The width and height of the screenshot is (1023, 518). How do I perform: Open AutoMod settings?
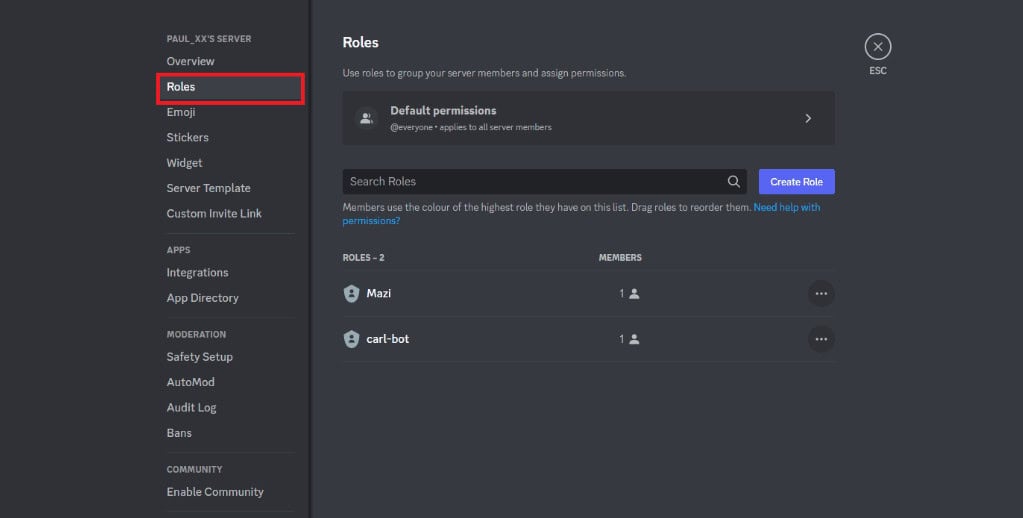(x=191, y=382)
